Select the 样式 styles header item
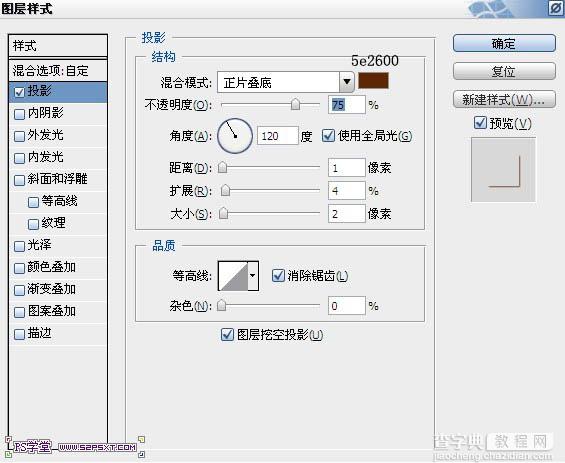This screenshot has width=565, height=463. pos(58,46)
